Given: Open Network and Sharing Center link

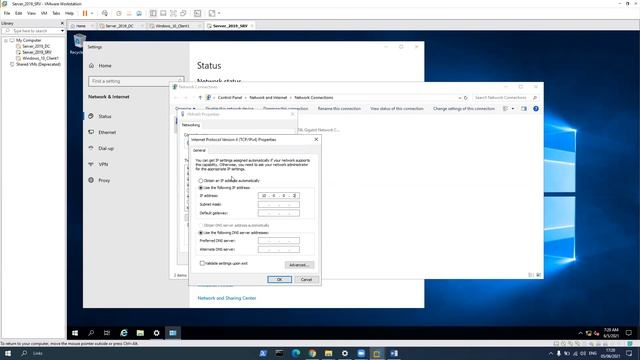Looking at the screenshot, I should tap(227, 298).
